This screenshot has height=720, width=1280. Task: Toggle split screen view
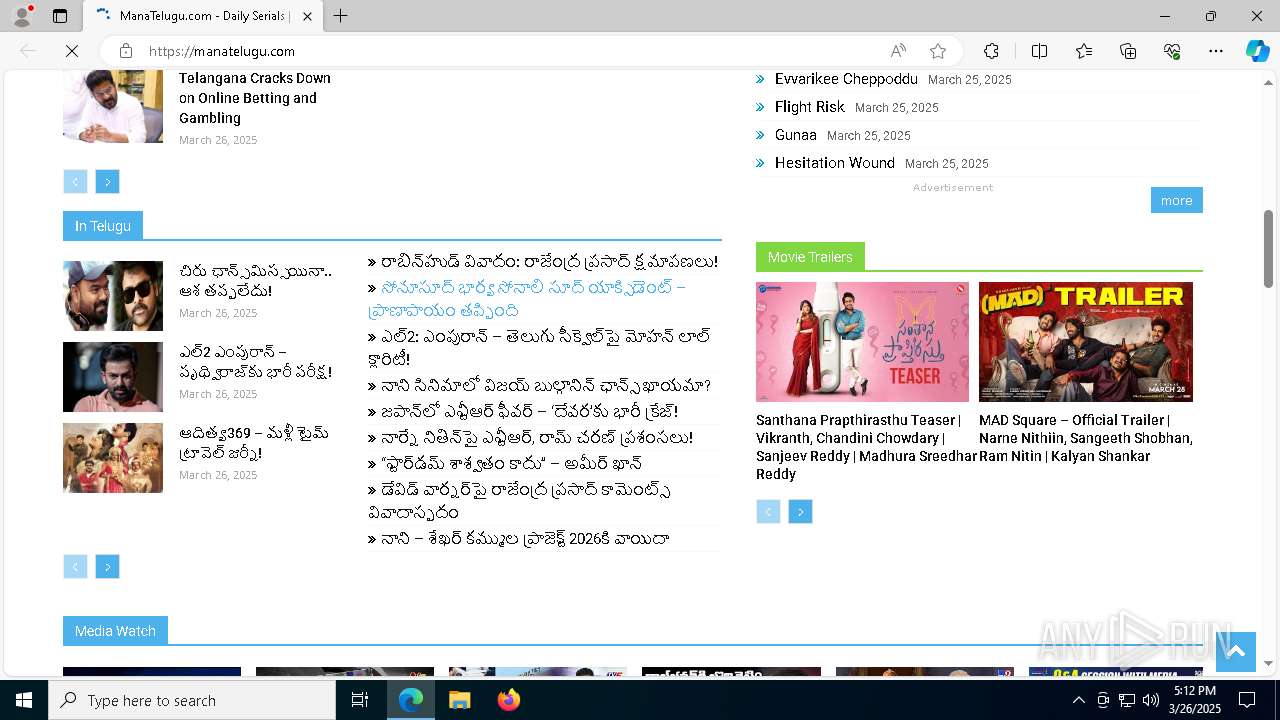click(x=1039, y=51)
